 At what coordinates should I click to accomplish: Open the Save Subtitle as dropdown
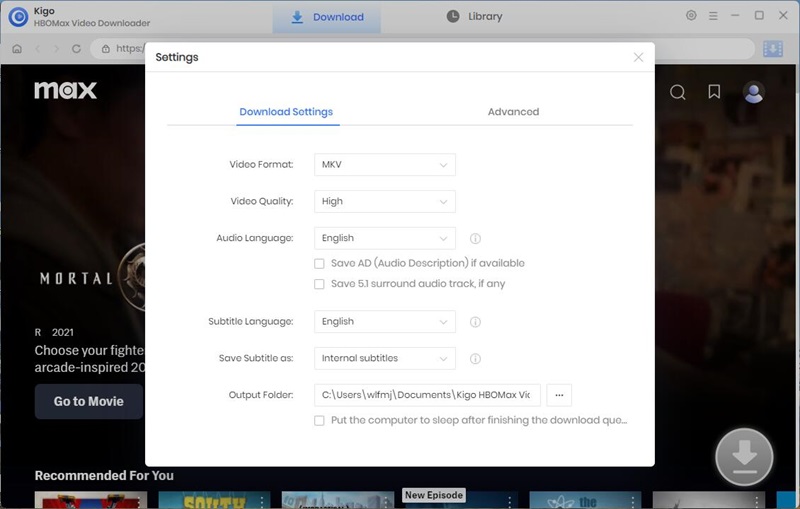coord(385,359)
